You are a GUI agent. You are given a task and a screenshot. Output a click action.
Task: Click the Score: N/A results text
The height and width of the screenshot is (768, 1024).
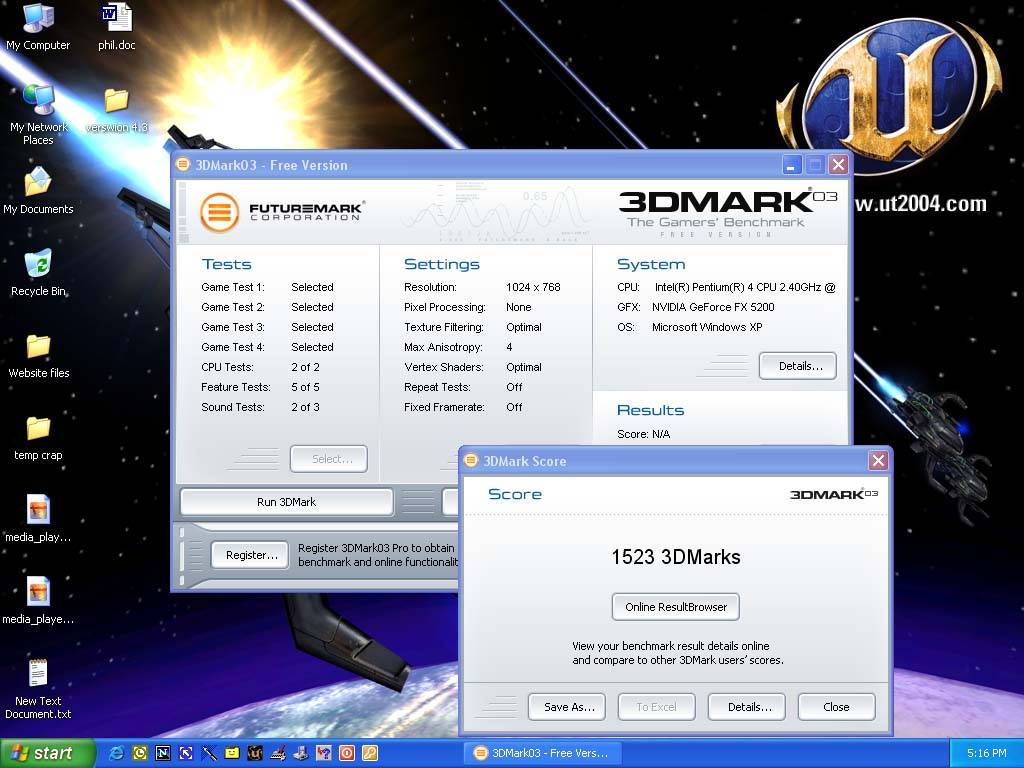(x=643, y=434)
